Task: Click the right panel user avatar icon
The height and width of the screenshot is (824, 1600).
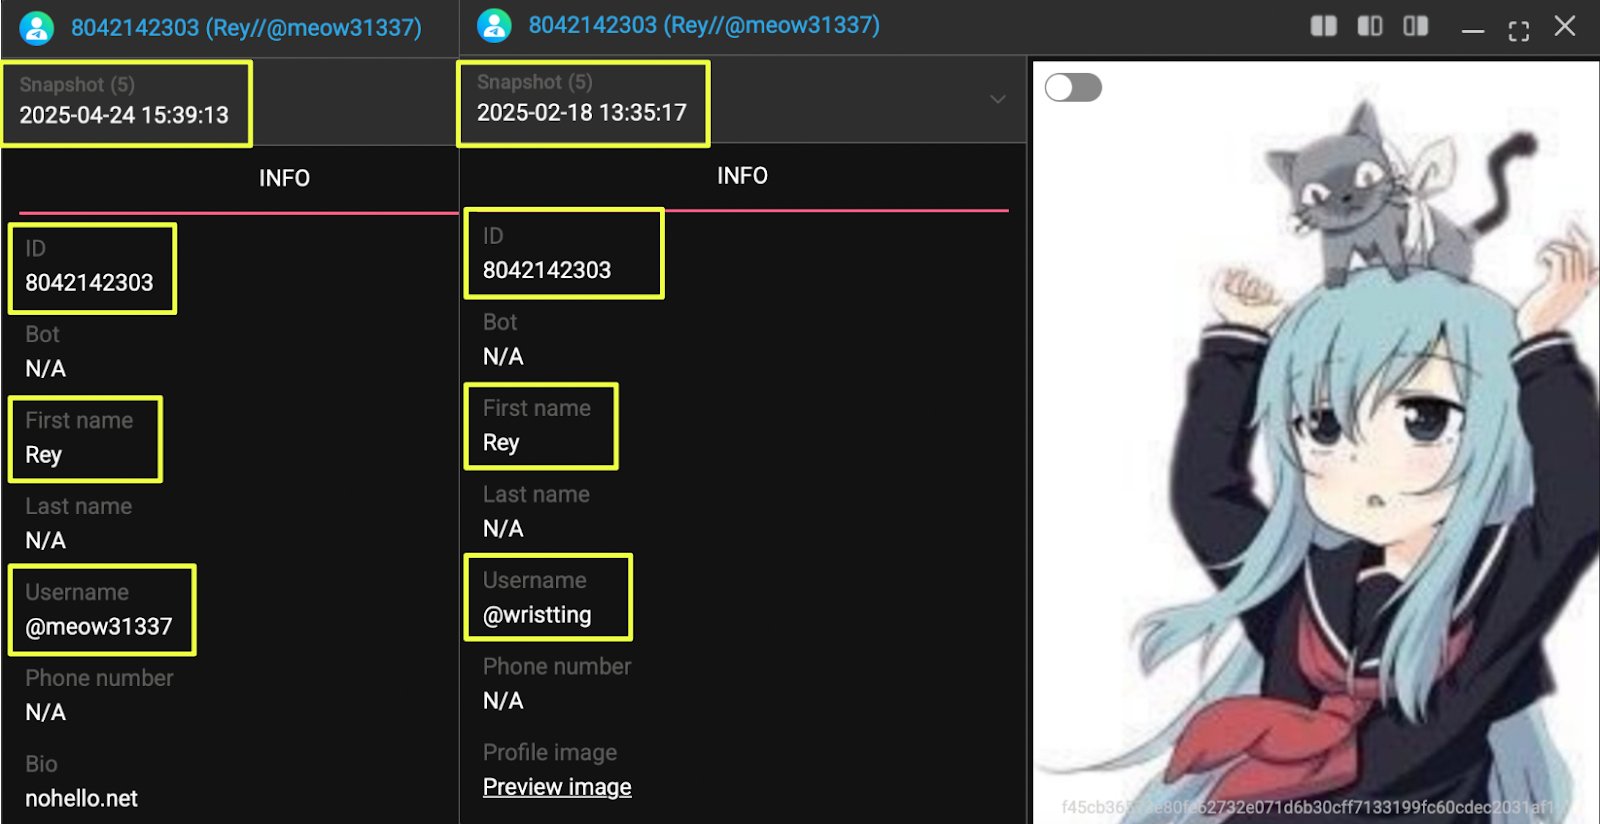Action: pos(494,26)
